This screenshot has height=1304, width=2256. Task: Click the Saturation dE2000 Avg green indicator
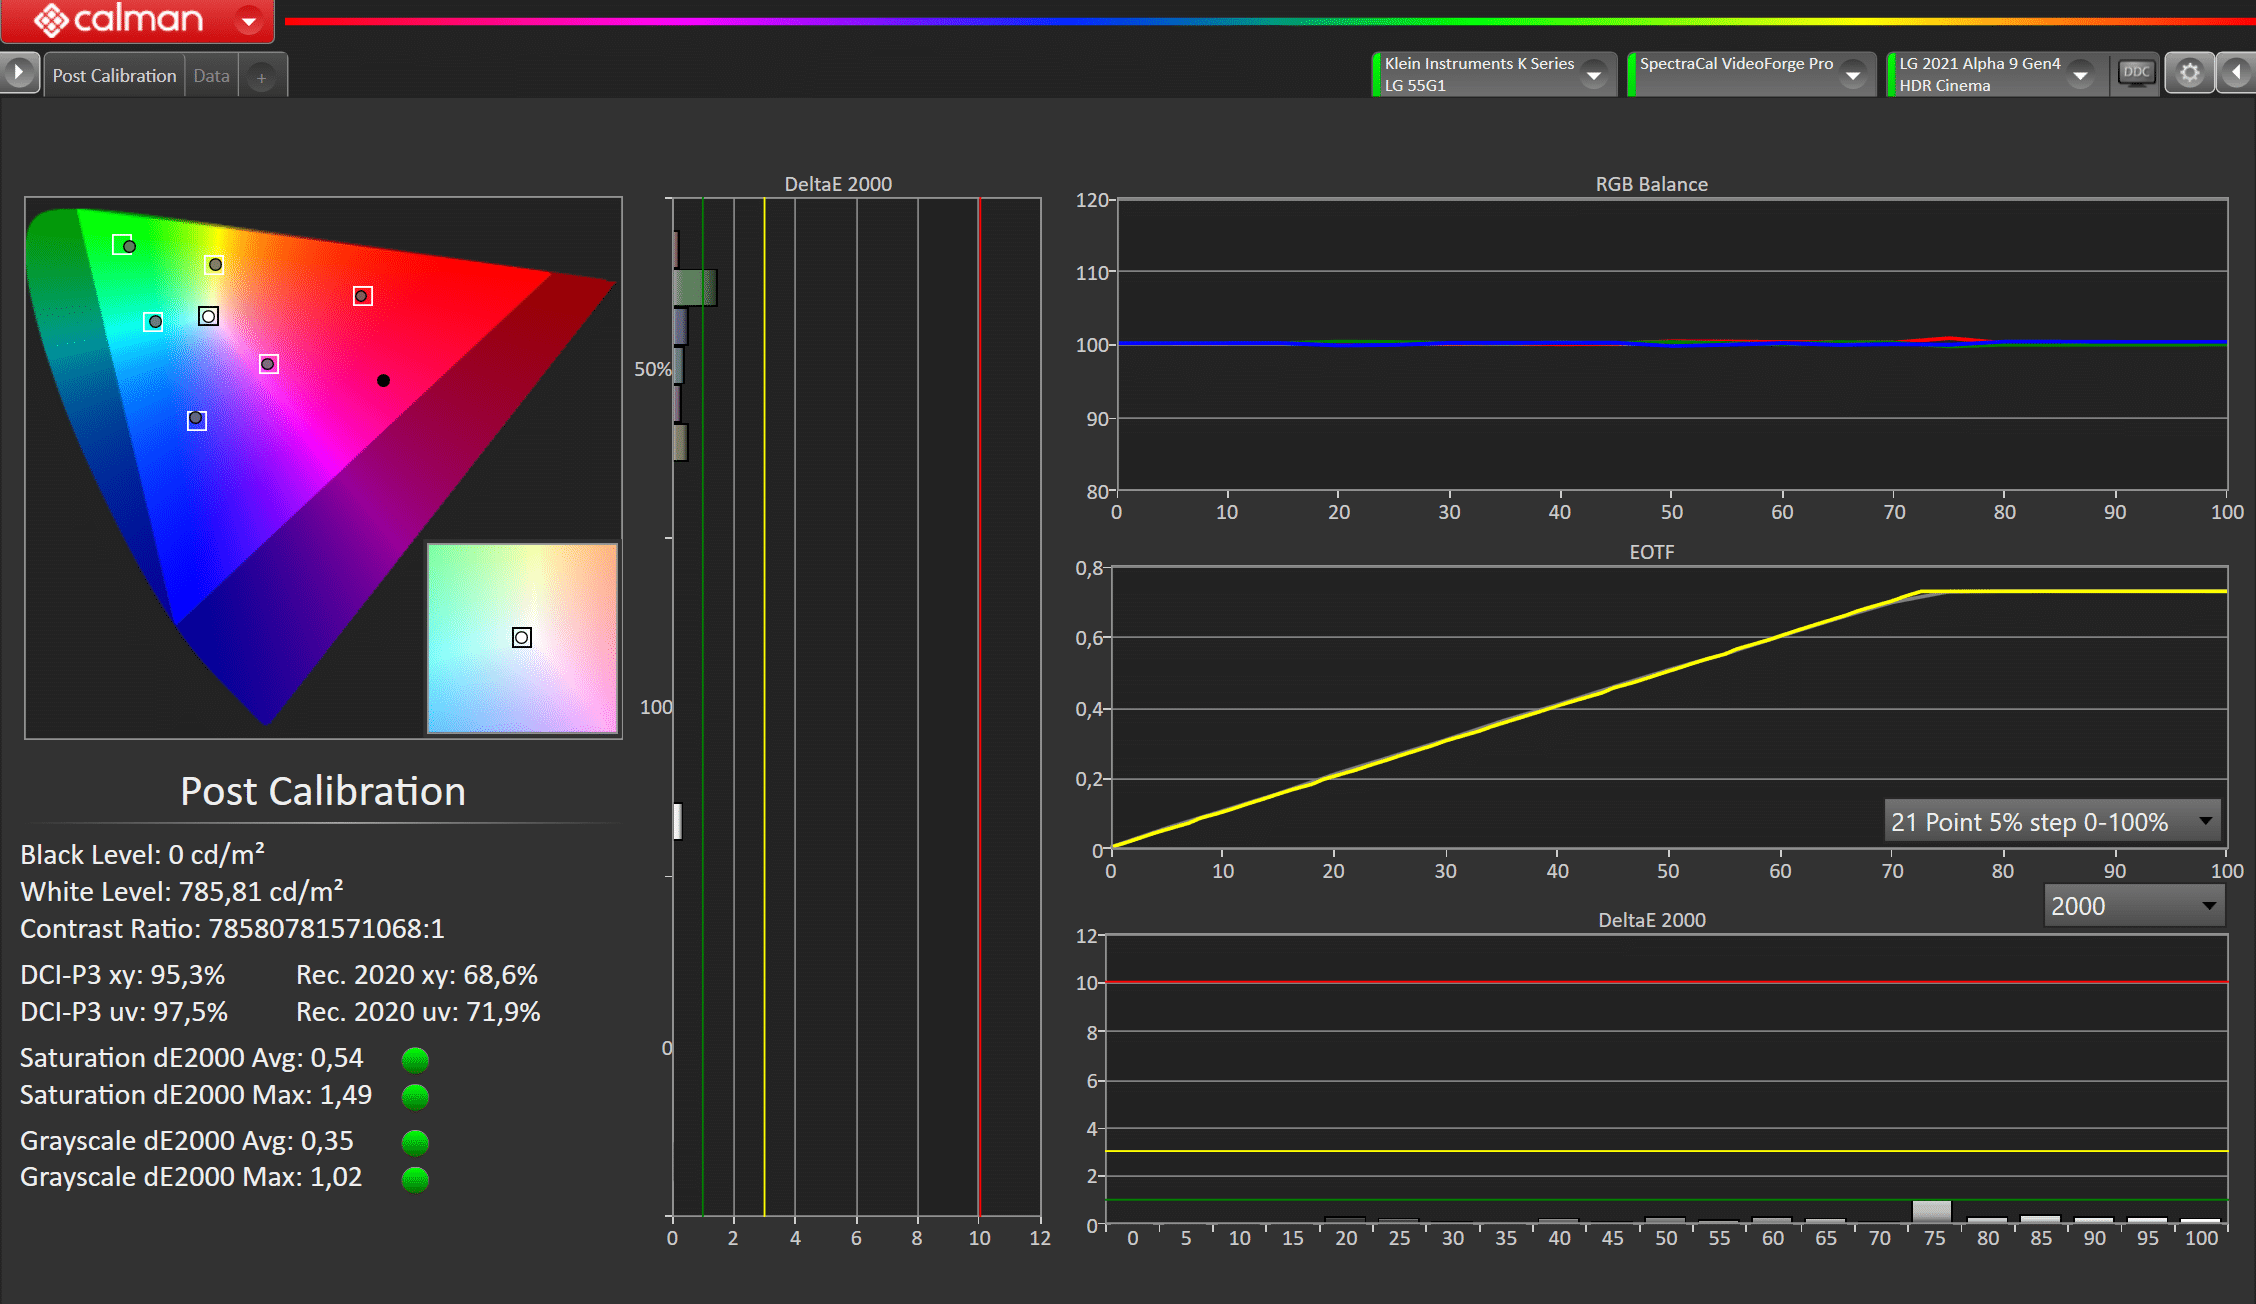[415, 1059]
